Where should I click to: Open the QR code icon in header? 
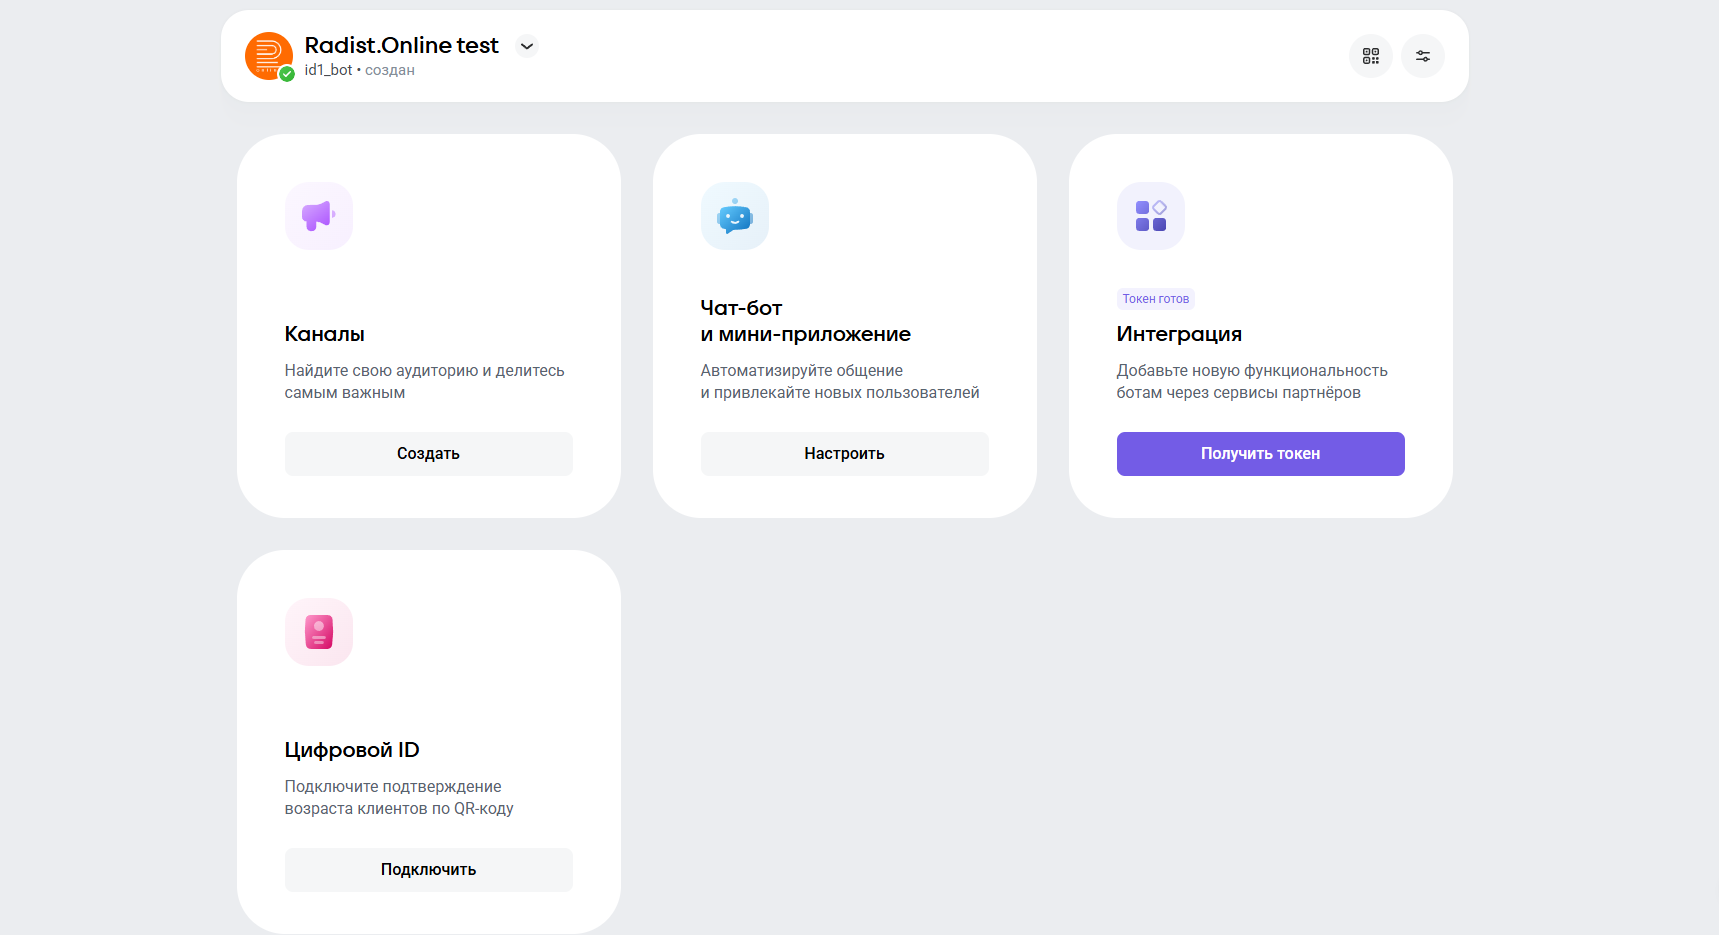1370,56
